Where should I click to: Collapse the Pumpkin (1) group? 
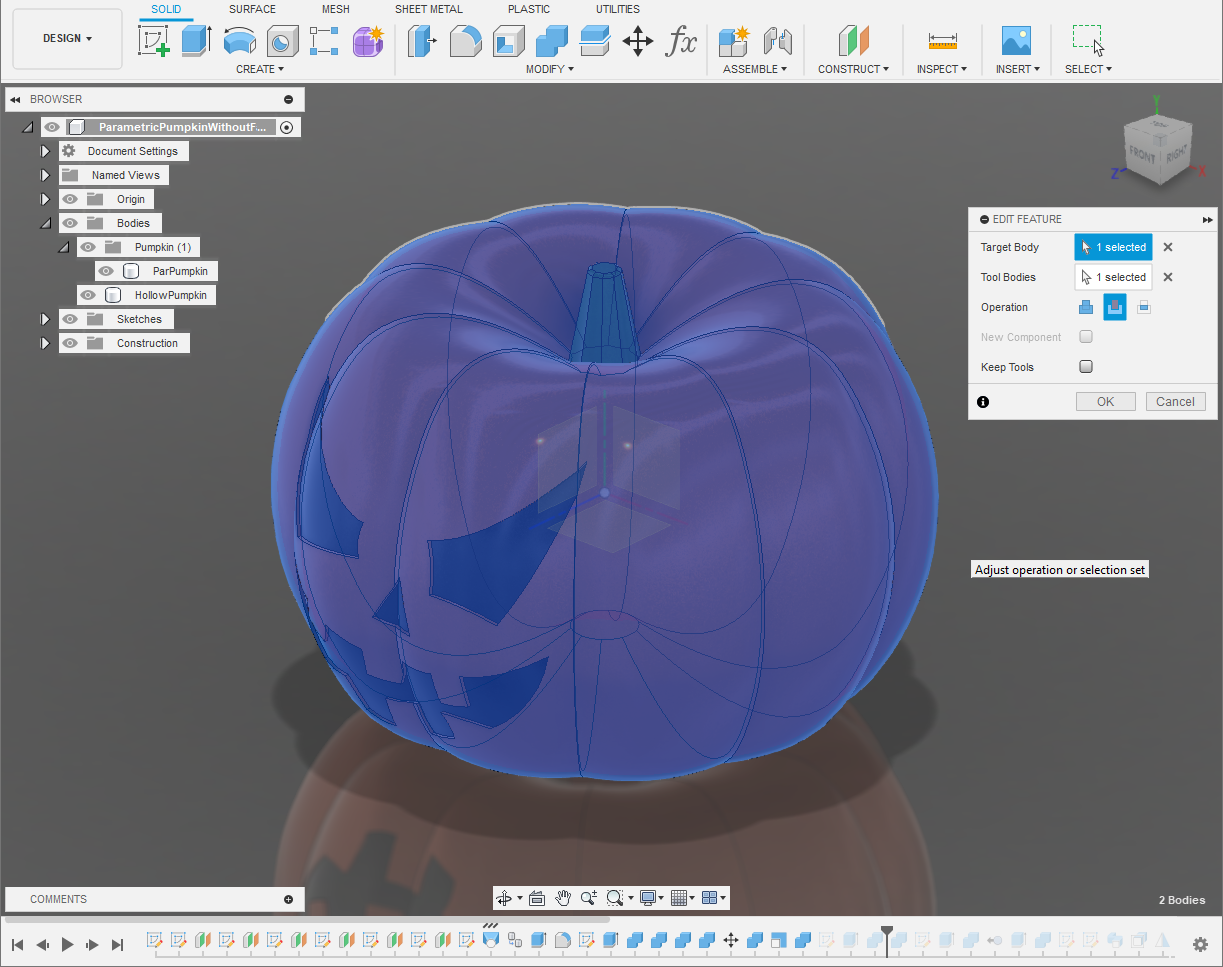pyautogui.click(x=64, y=247)
